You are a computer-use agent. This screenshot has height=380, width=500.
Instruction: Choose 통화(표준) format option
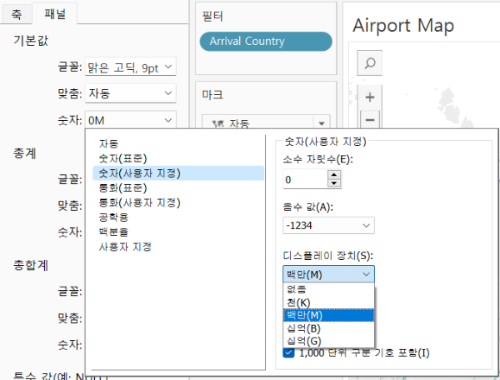click(123, 188)
